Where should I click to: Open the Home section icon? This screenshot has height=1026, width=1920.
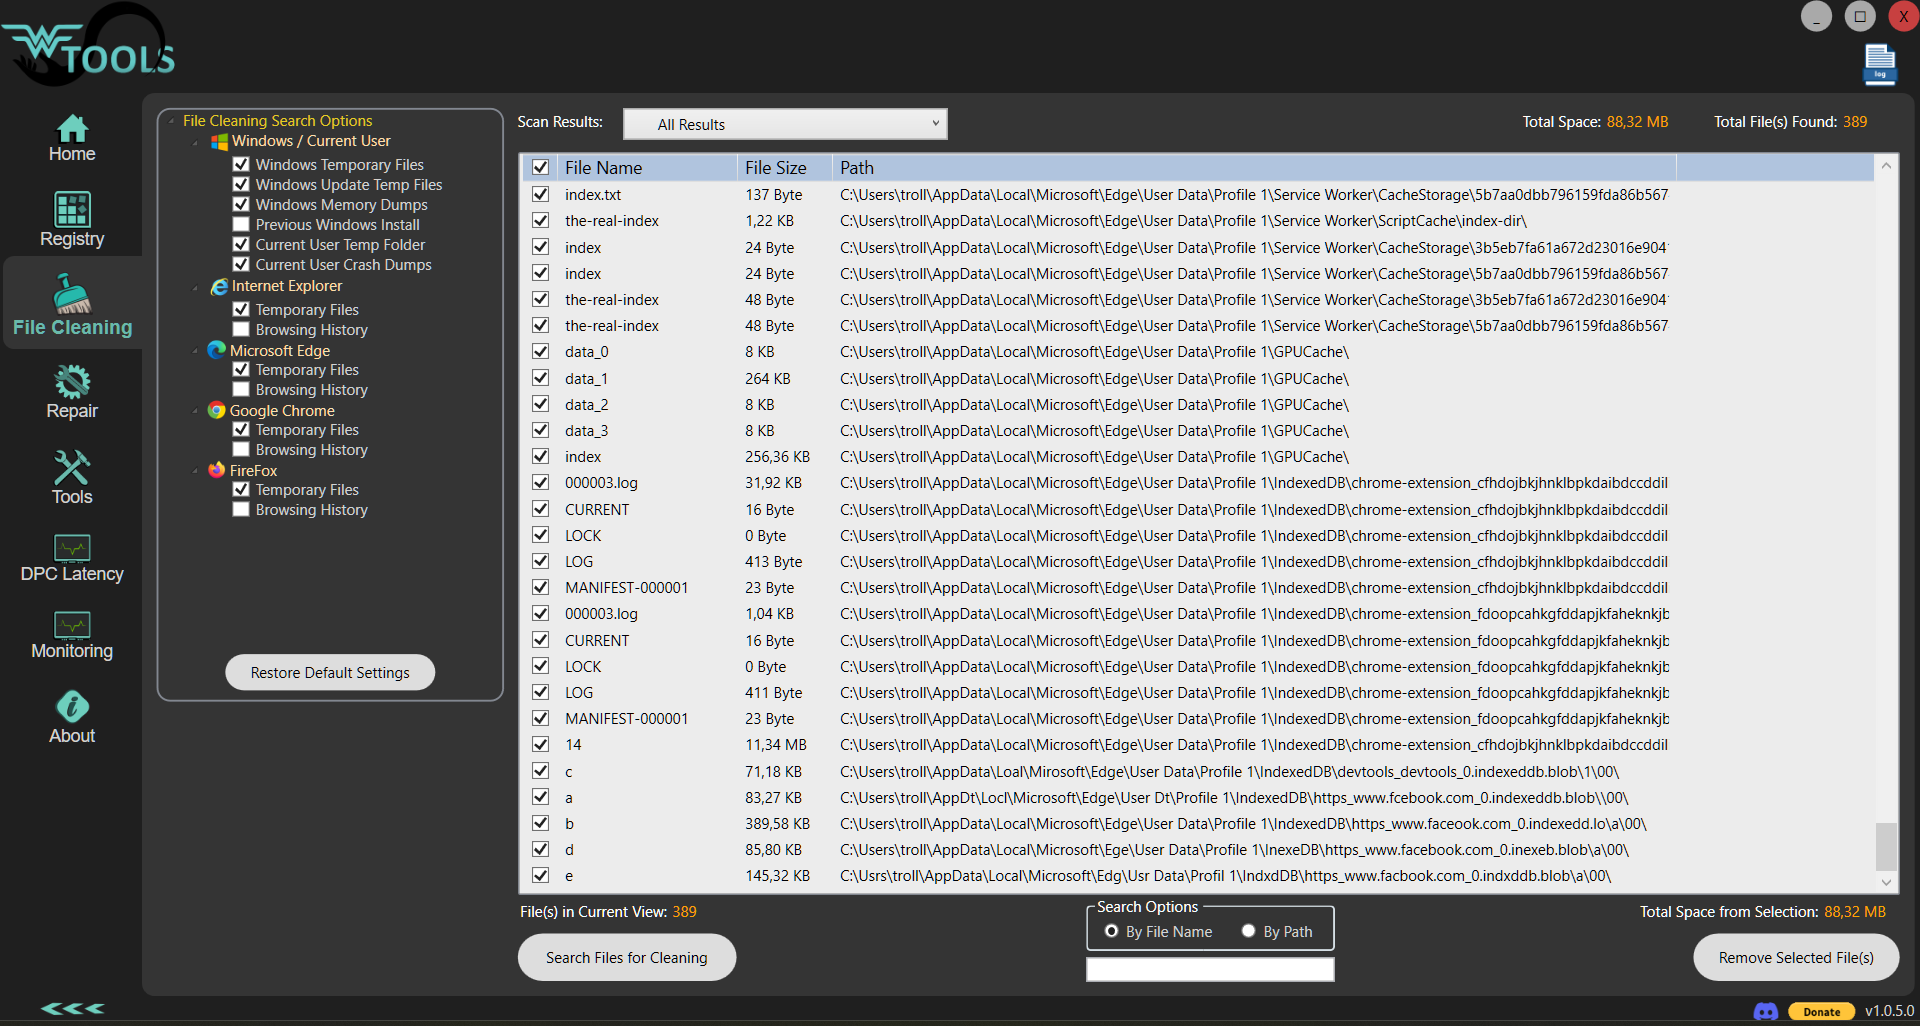[x=72, y=129]
